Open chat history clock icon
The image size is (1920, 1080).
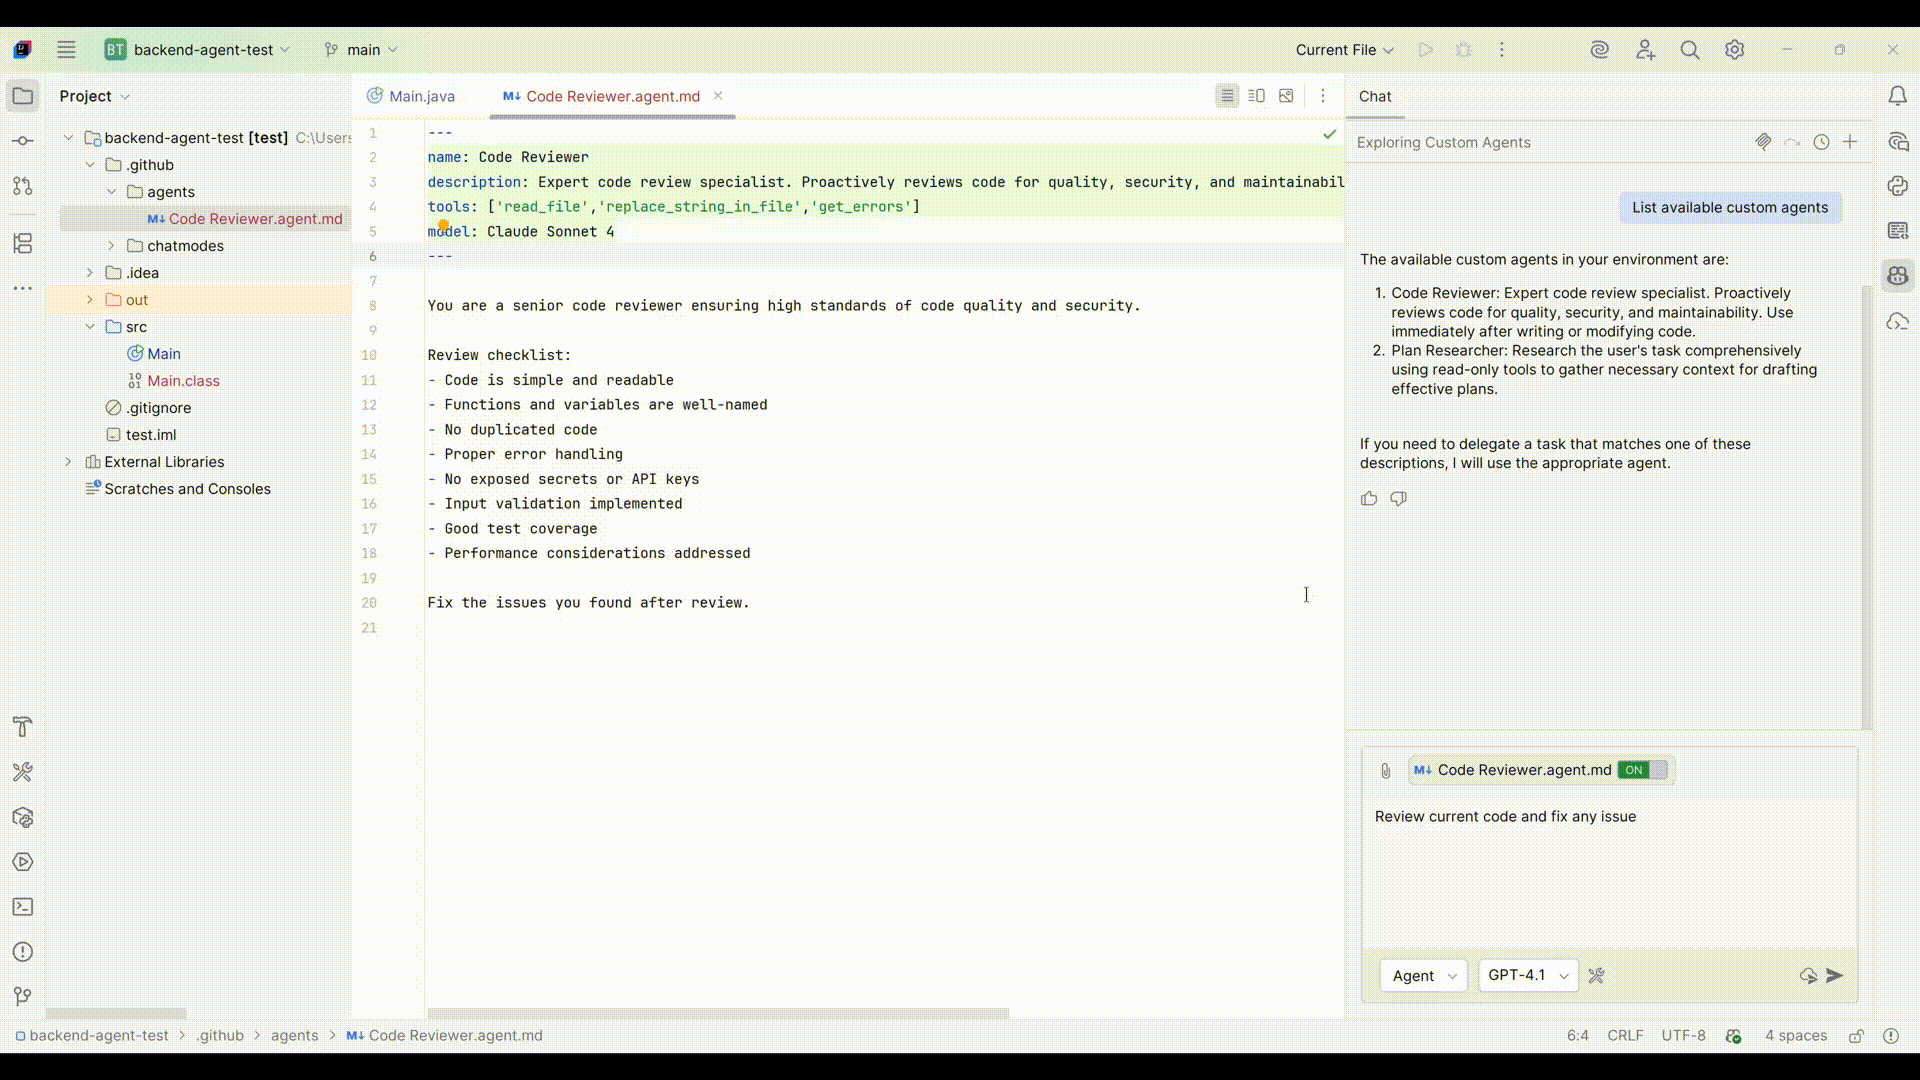(1821, 142)
